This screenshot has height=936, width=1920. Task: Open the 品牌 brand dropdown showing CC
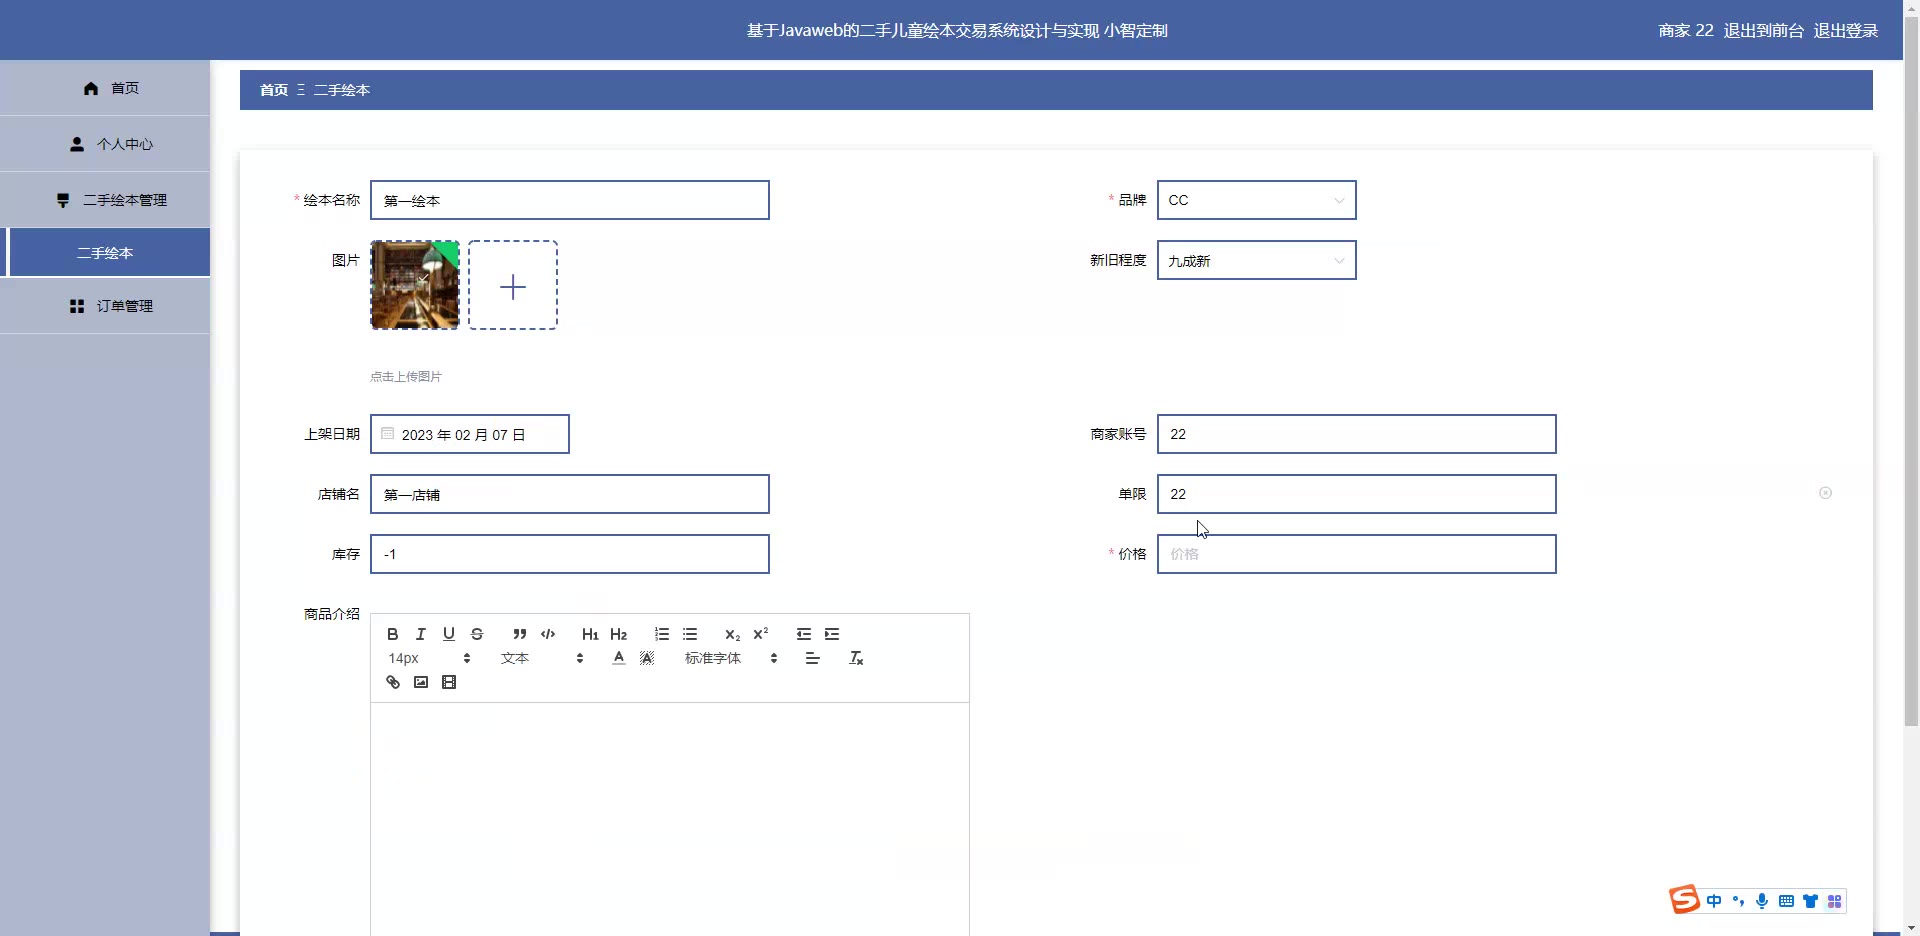(1256, 200)
